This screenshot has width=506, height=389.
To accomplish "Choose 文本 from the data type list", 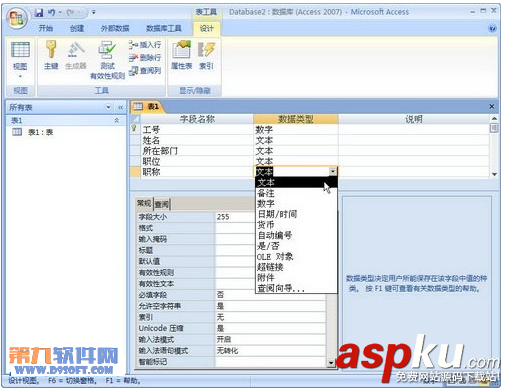I will (296, 182).
